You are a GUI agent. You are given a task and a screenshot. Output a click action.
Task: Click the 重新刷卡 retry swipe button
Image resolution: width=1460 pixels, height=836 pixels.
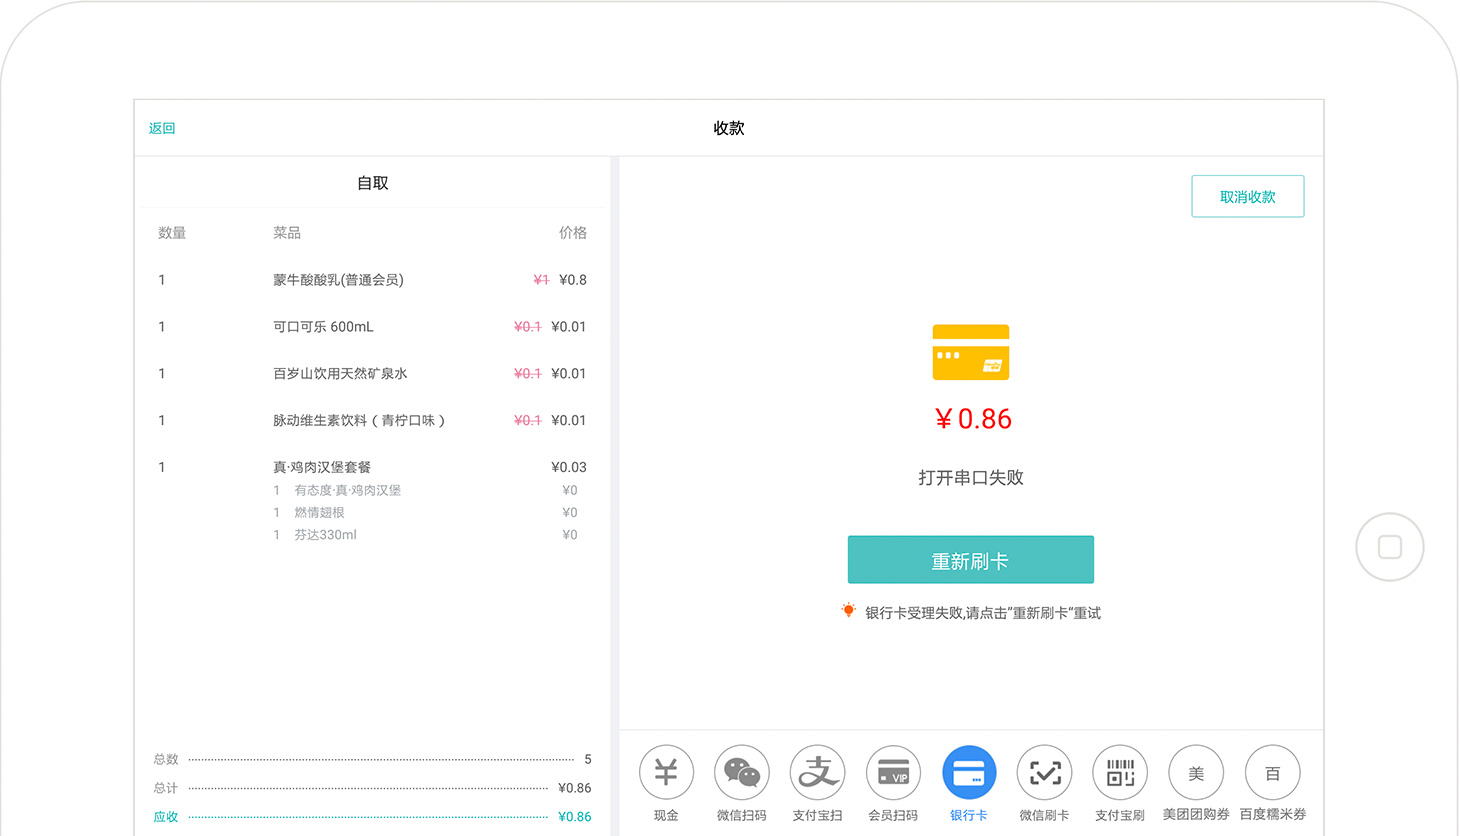tap(971, 560)
